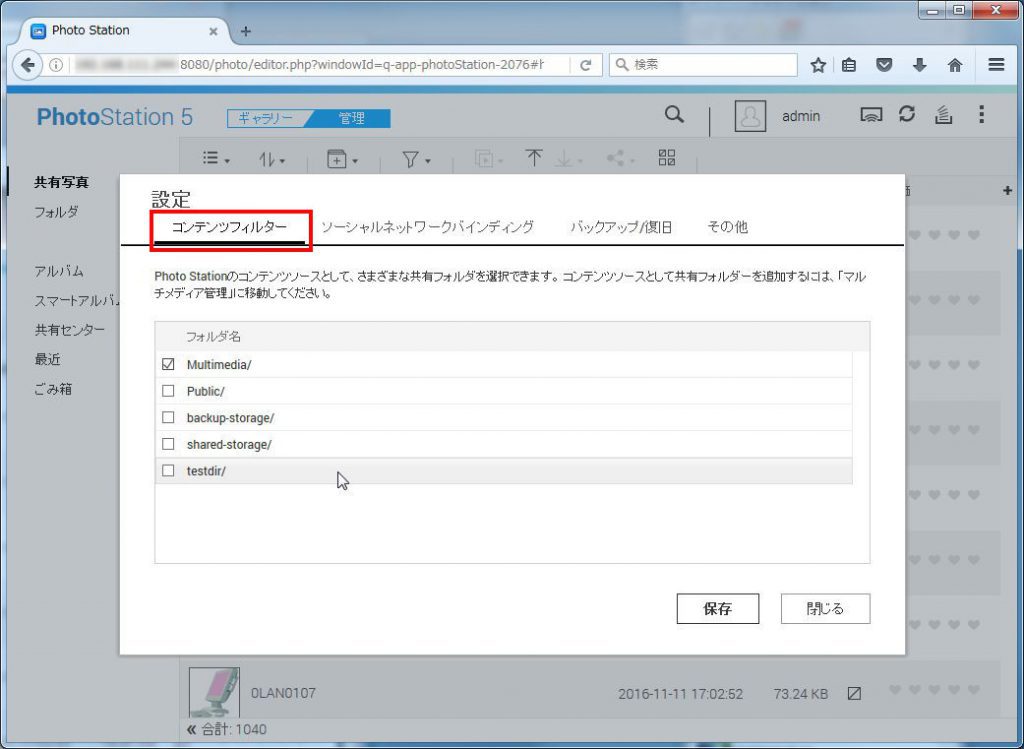Click the admin user avatar icon
This screenshot has height=749, width=1024.
750,116
